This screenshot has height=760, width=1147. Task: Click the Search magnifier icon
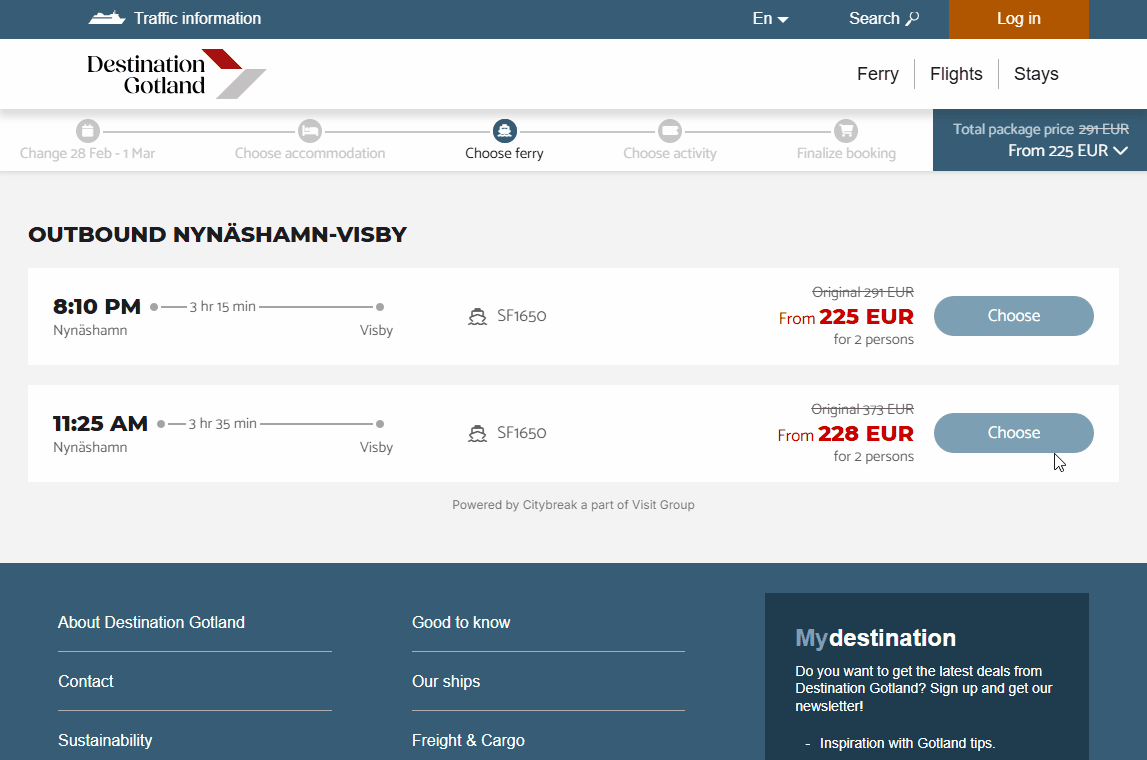(x=912, y=18)
